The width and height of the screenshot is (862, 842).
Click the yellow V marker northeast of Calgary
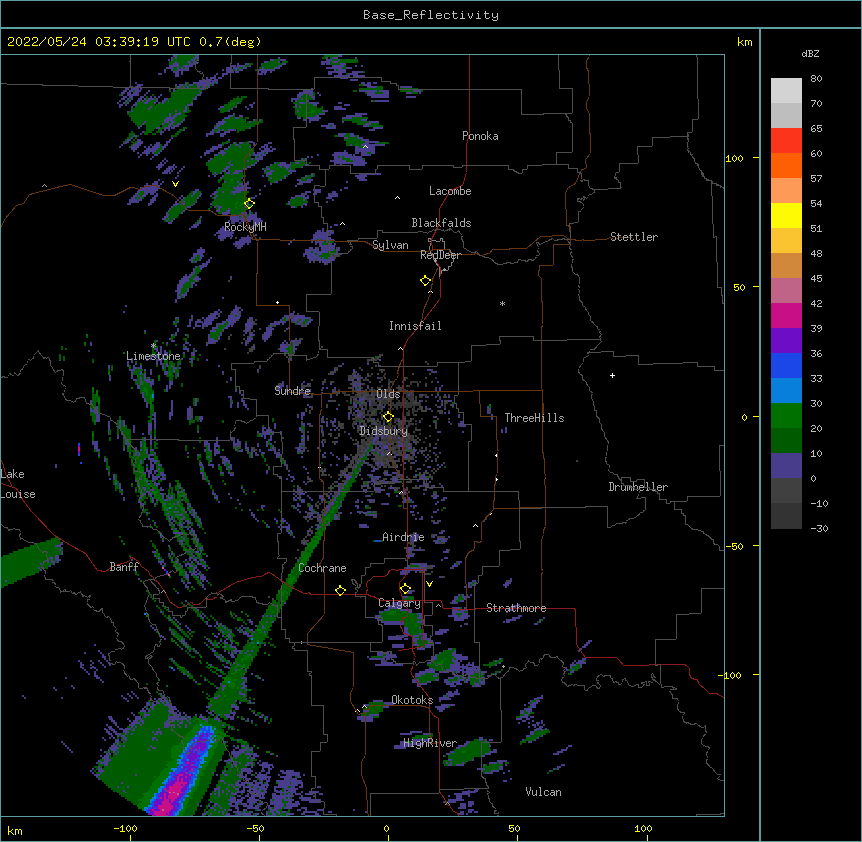coord(429,584)
